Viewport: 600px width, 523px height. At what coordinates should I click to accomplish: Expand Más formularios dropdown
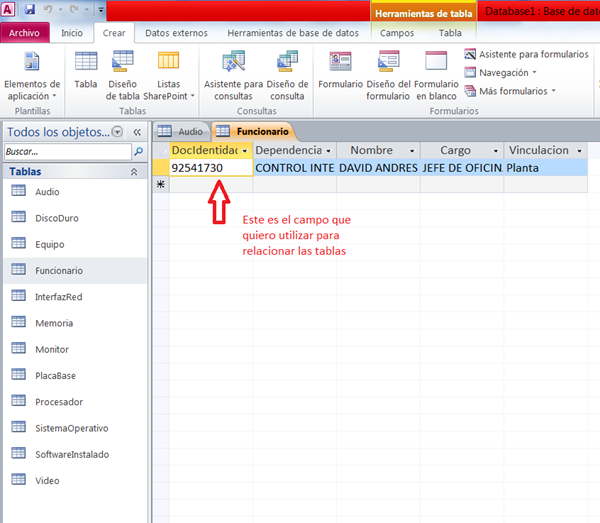pos(513,91)
